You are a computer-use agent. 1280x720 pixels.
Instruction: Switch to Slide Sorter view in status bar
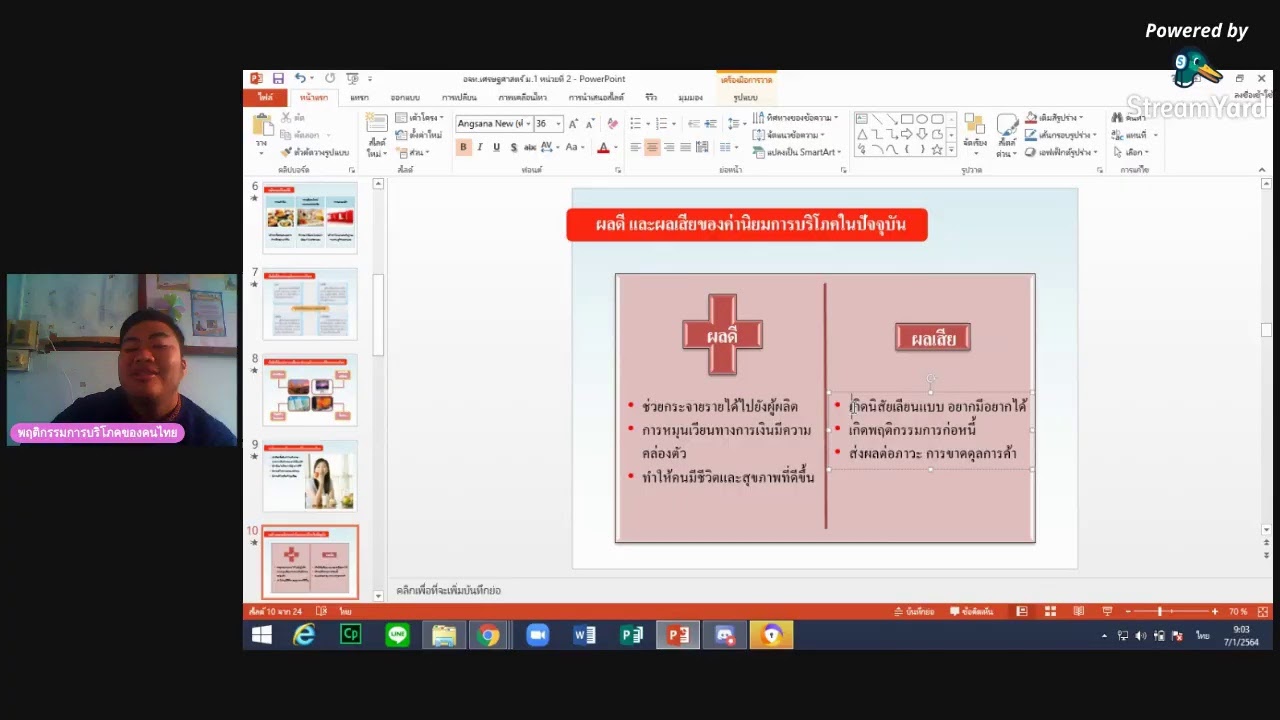(1050, 611)
